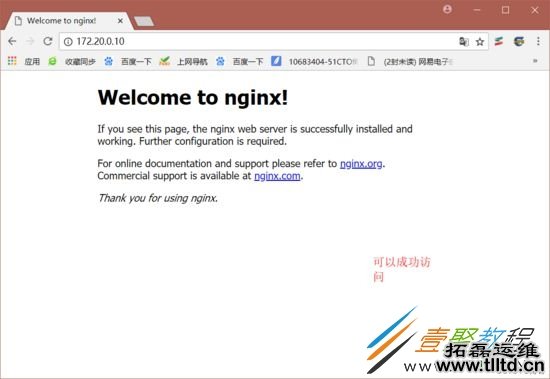Open the blue-yellow extension icon in toolbar
Viewport: 550px width, 379px height.
pos(519,41)
